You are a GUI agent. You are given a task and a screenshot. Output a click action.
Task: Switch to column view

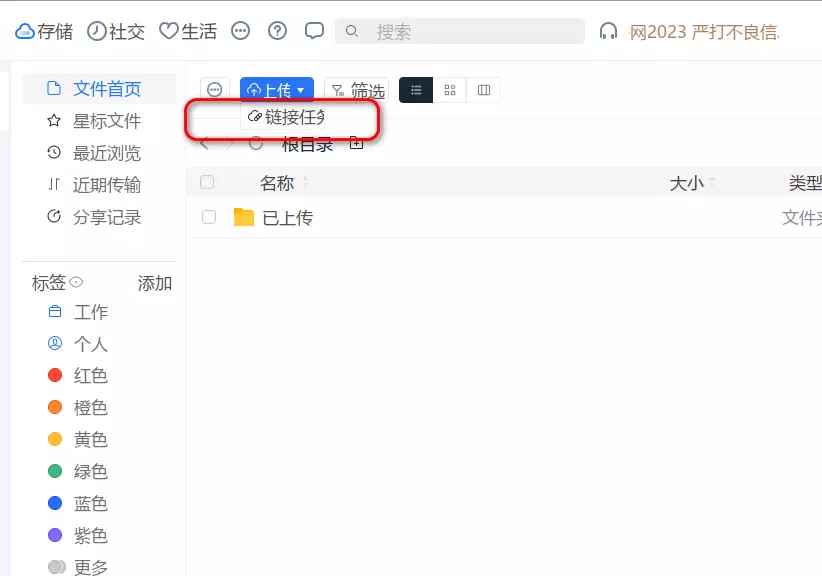pos(484,90)
